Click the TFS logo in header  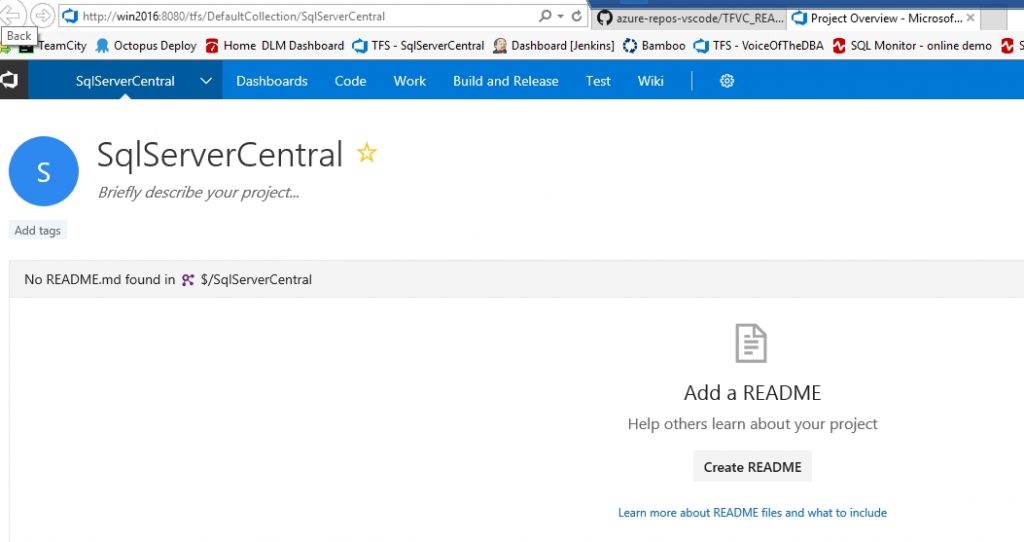pyautogui.click(x=10, y=80)
